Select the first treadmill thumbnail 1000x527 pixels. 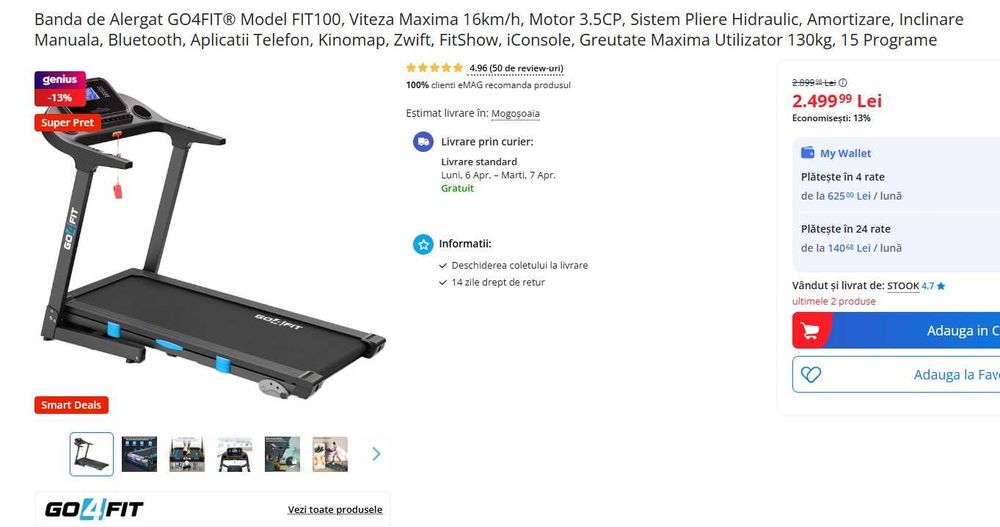coord(91,454)
